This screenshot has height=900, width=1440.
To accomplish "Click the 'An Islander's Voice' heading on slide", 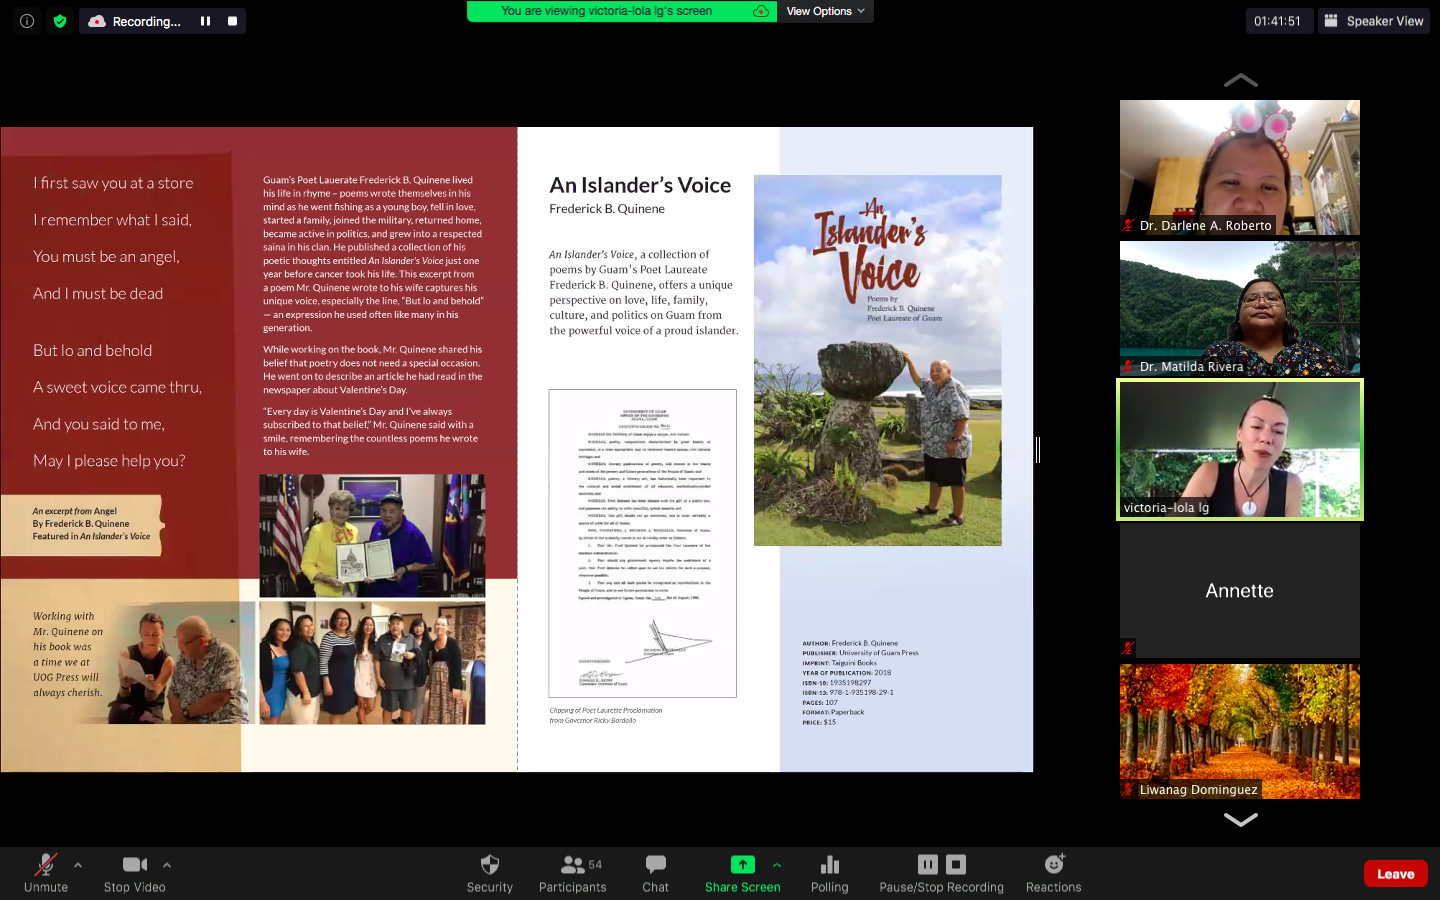I will click(x=640, y=185).
